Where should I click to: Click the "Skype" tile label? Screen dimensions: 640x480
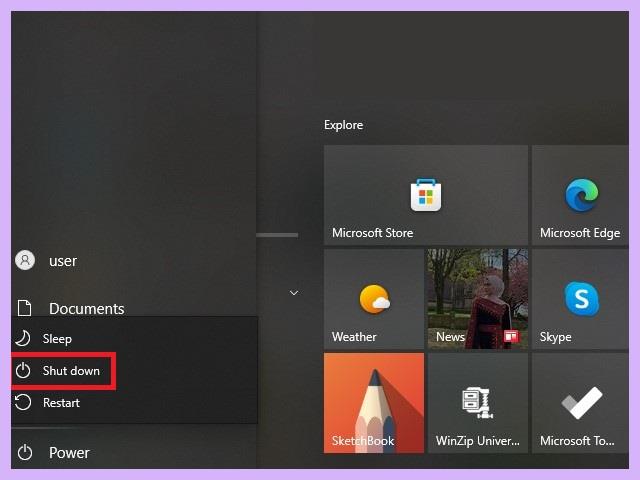pos(556,337)
